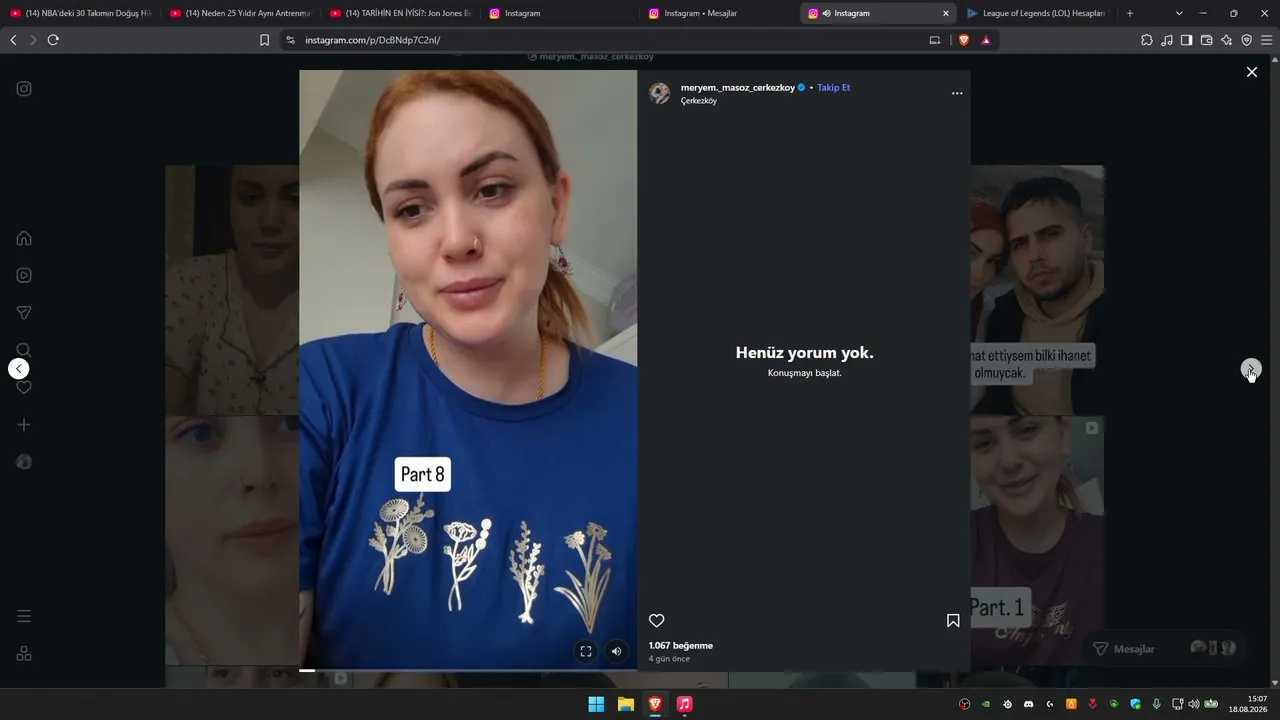Mute the video with the speaker button
Image resolution: width=1280 pixels, height=720 pixels.
pyautogui.click(x=616, y=651)
